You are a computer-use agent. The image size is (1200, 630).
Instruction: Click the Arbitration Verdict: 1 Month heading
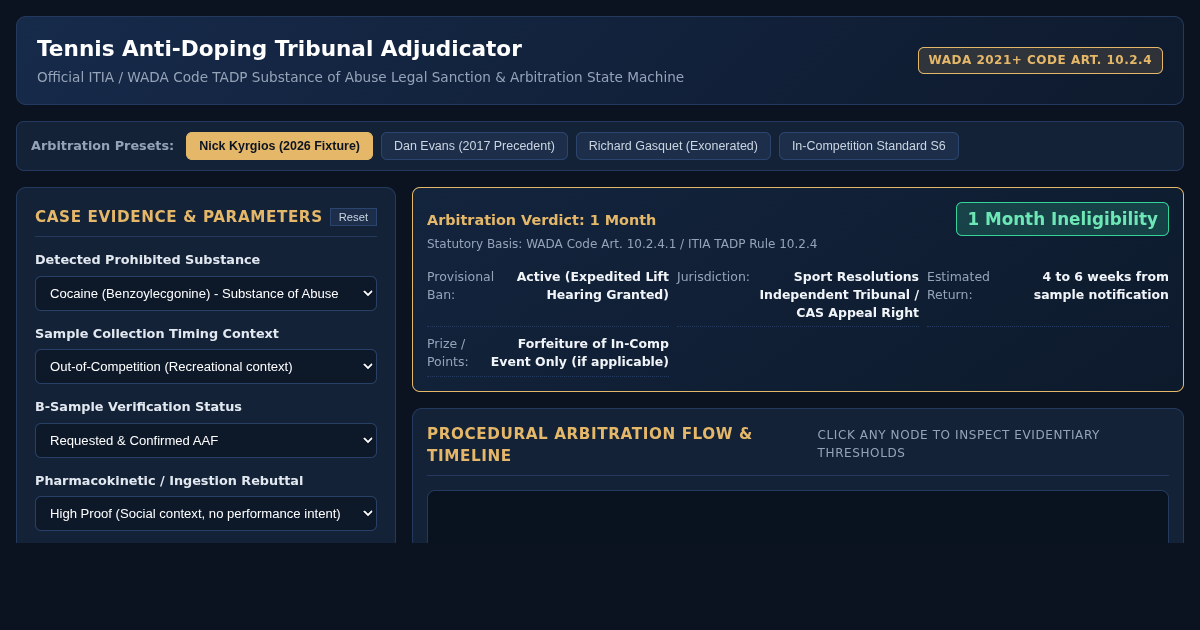541,220
